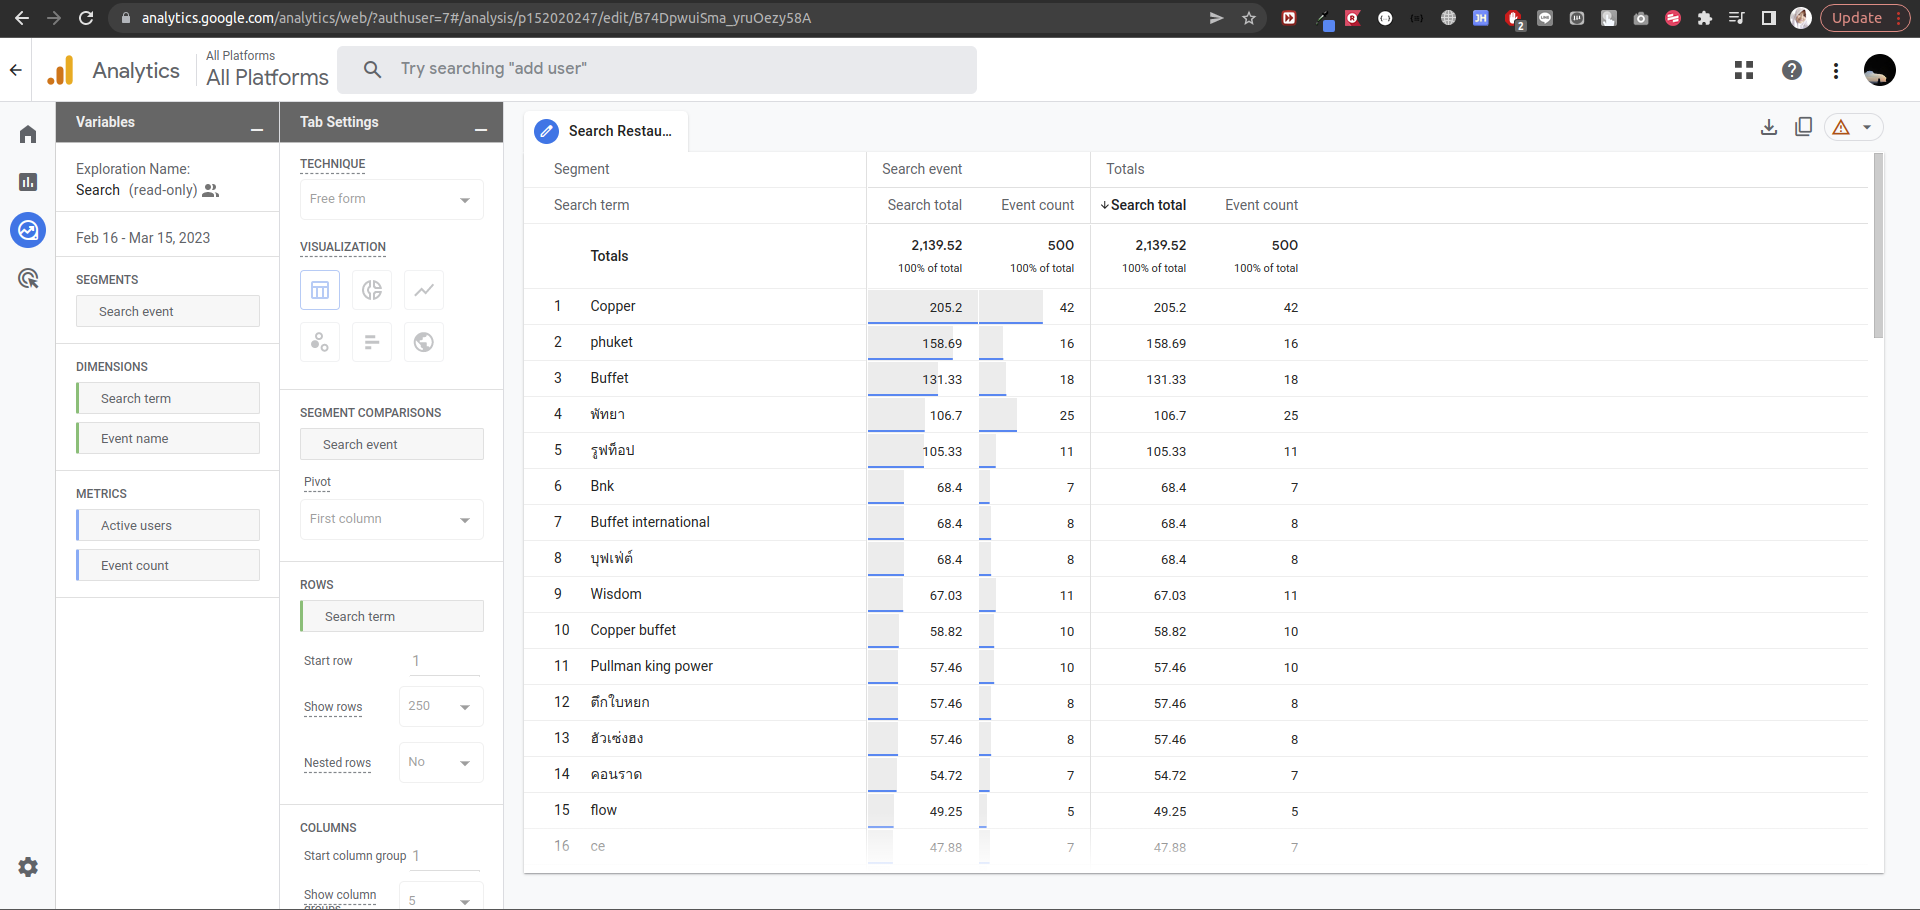
Task: Open the Explore section in sidebar
Action: coord(28,230)
